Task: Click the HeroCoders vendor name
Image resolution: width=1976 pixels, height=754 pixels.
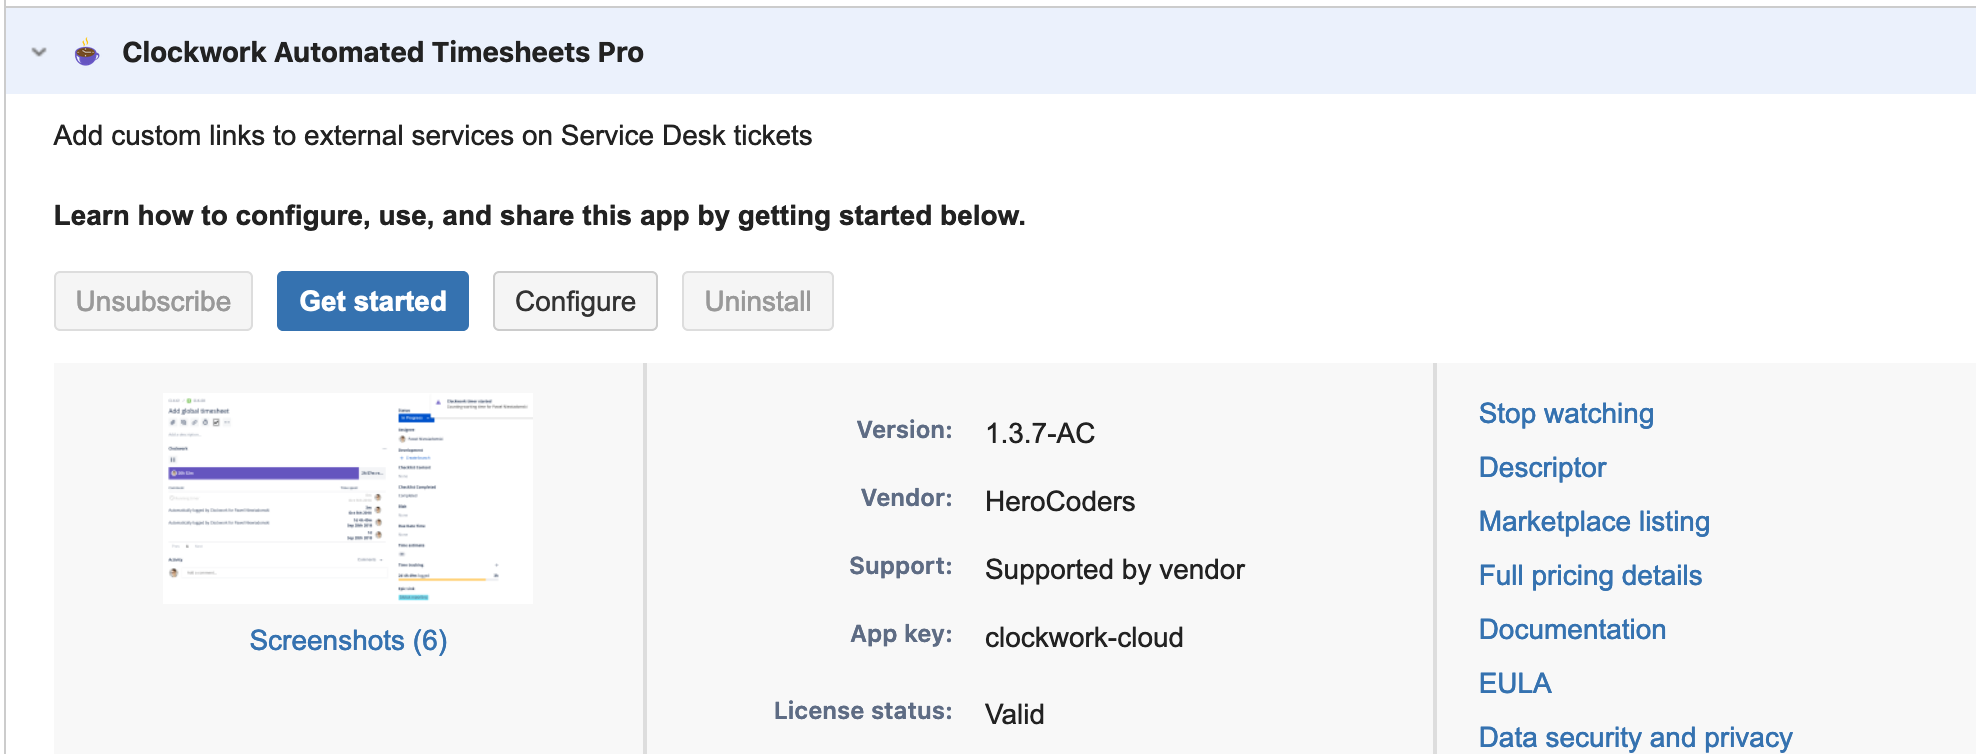Action: coord(1060,501)
